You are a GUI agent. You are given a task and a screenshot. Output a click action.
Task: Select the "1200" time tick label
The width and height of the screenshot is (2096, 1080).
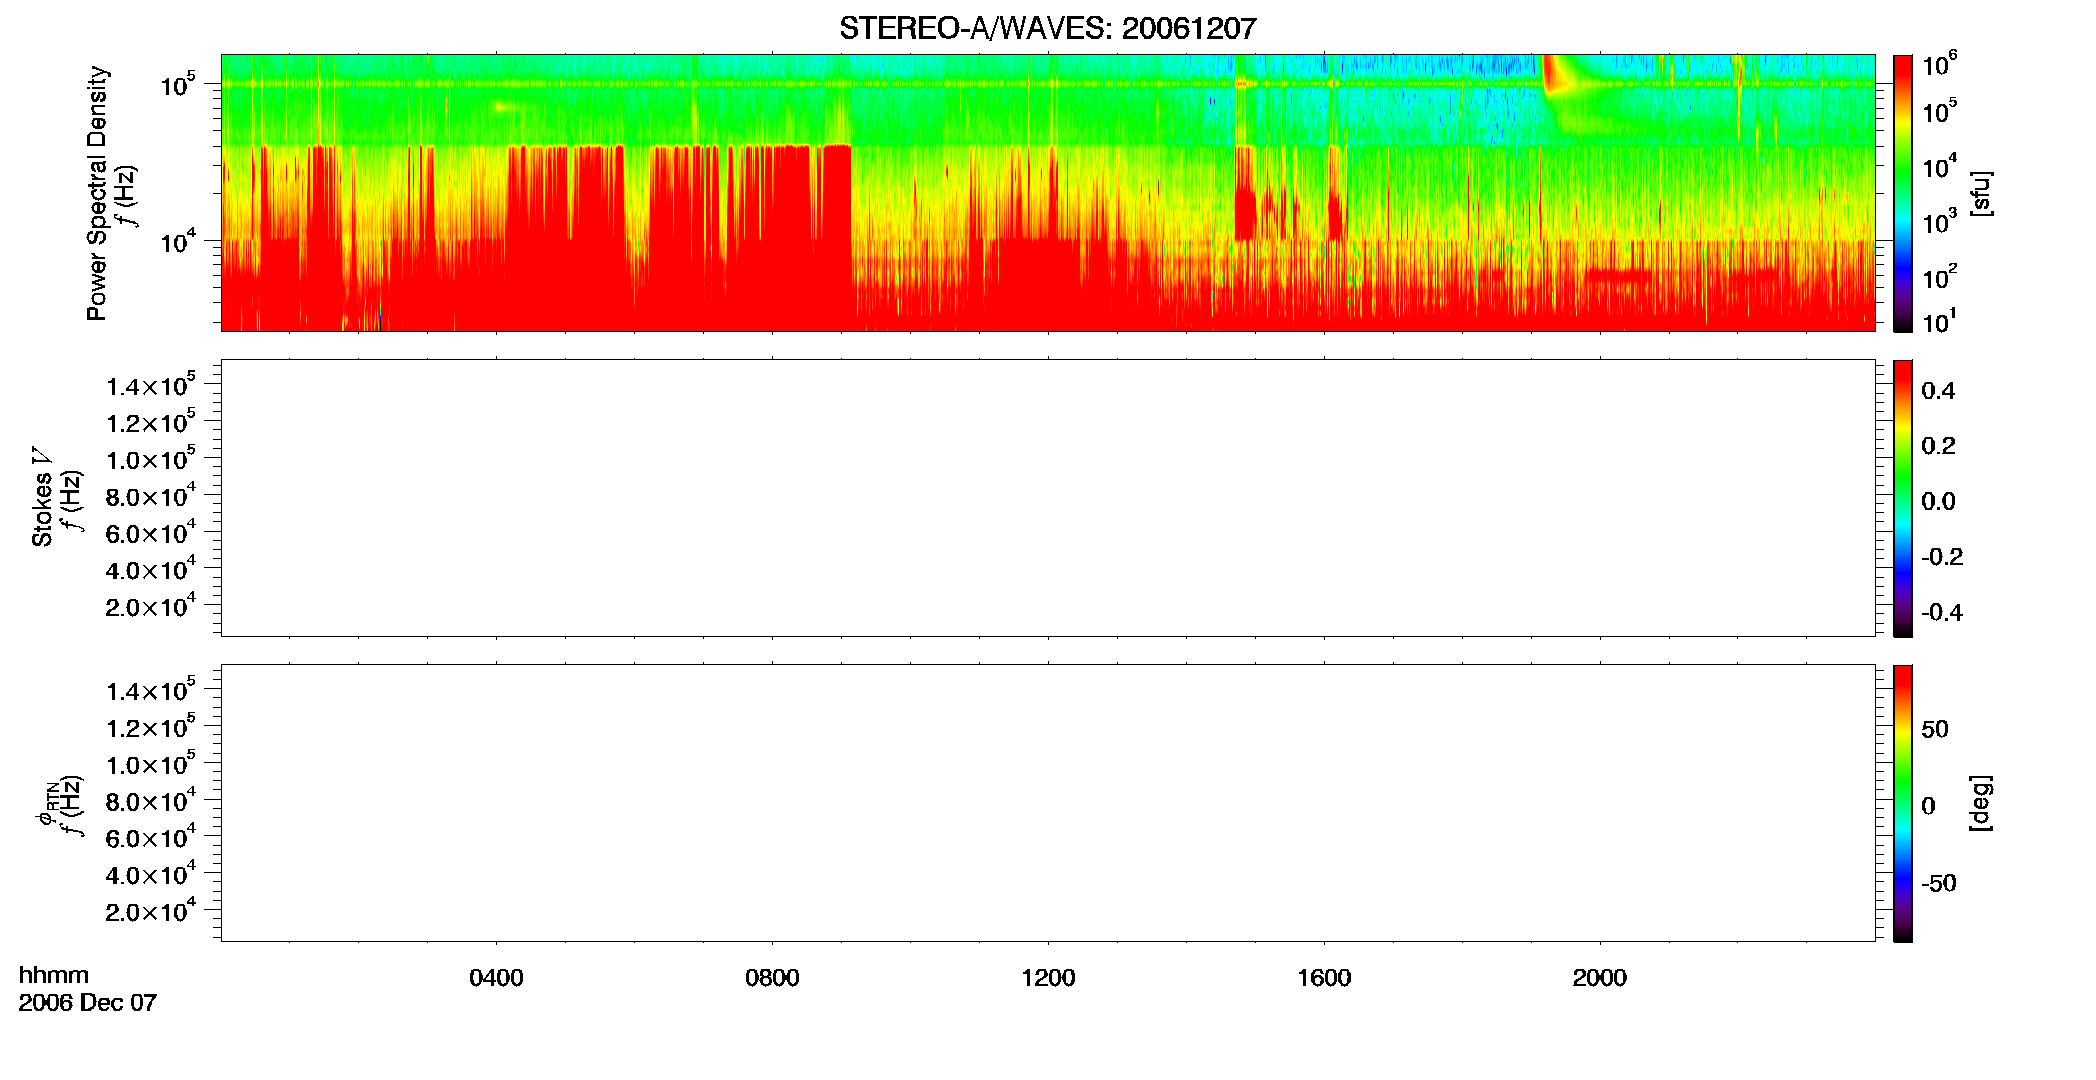[1048, 978]
